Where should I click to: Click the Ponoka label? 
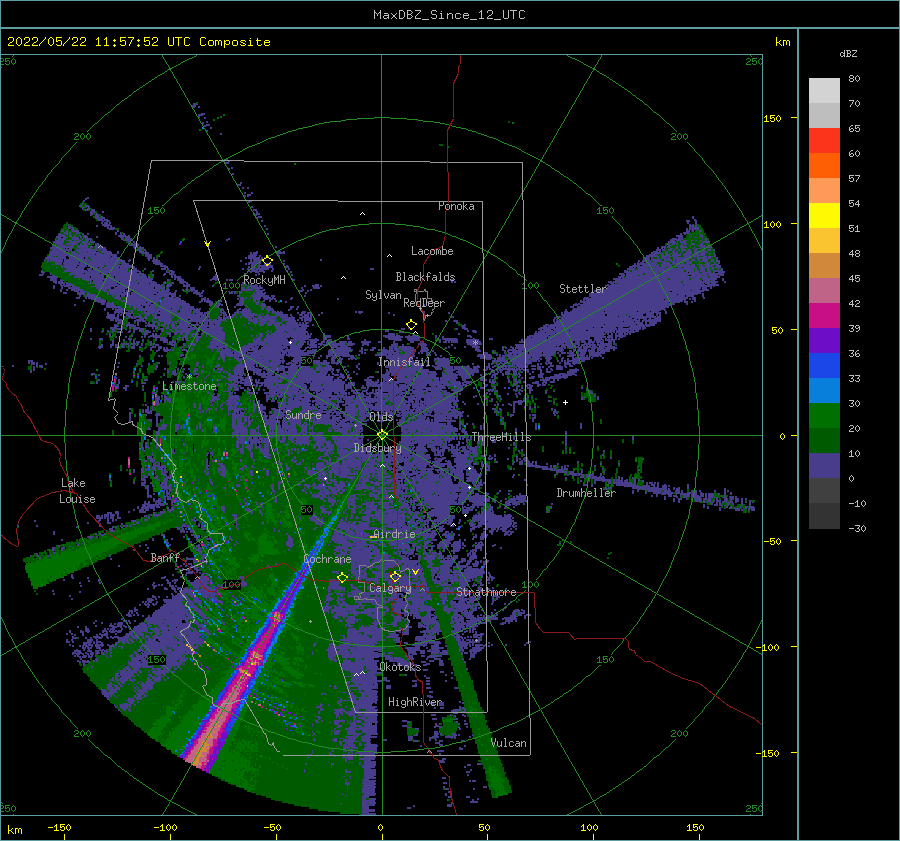[456, 206]
